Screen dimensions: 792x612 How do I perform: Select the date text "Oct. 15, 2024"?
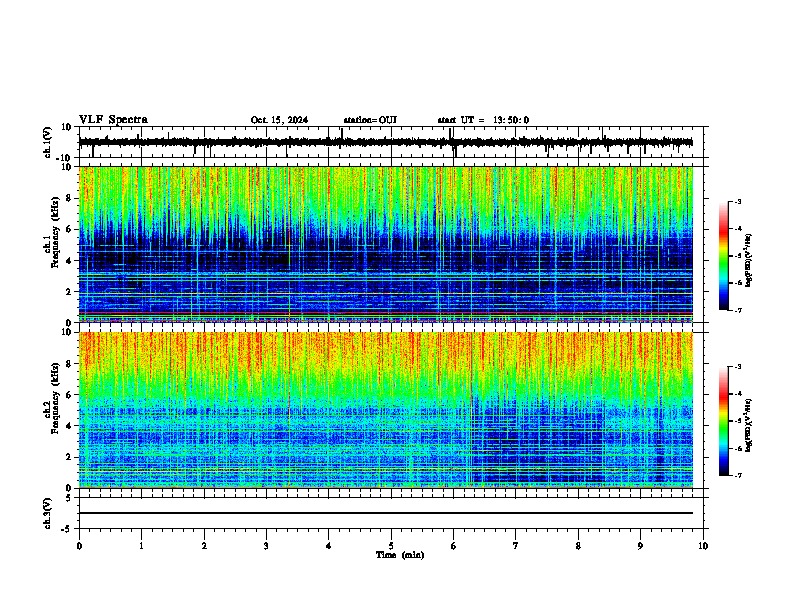click(279, 120)
